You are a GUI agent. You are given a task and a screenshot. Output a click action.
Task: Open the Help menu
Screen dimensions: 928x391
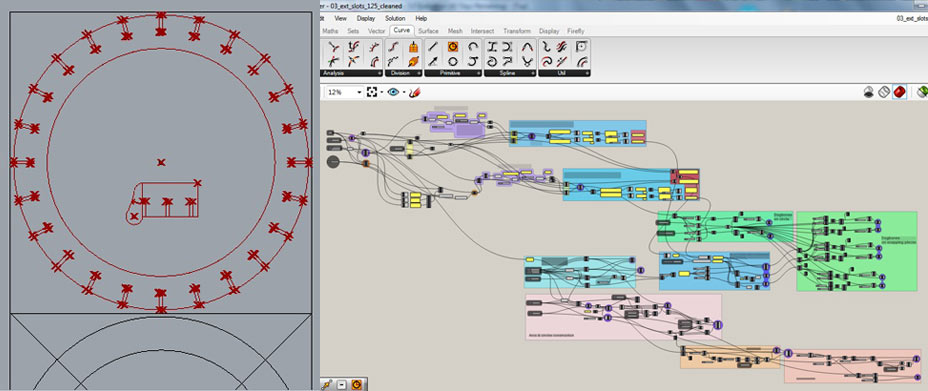click(421, 19)
